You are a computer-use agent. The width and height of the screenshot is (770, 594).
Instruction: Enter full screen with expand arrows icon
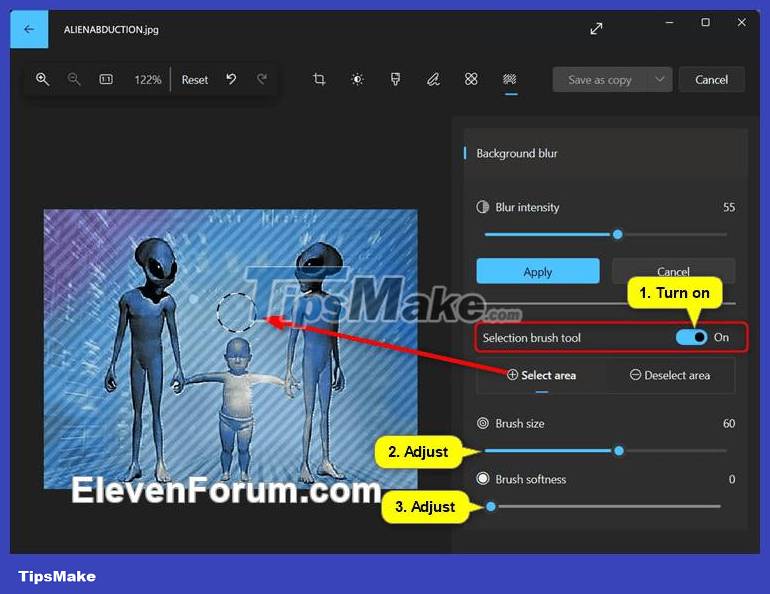tap(596, 29)
